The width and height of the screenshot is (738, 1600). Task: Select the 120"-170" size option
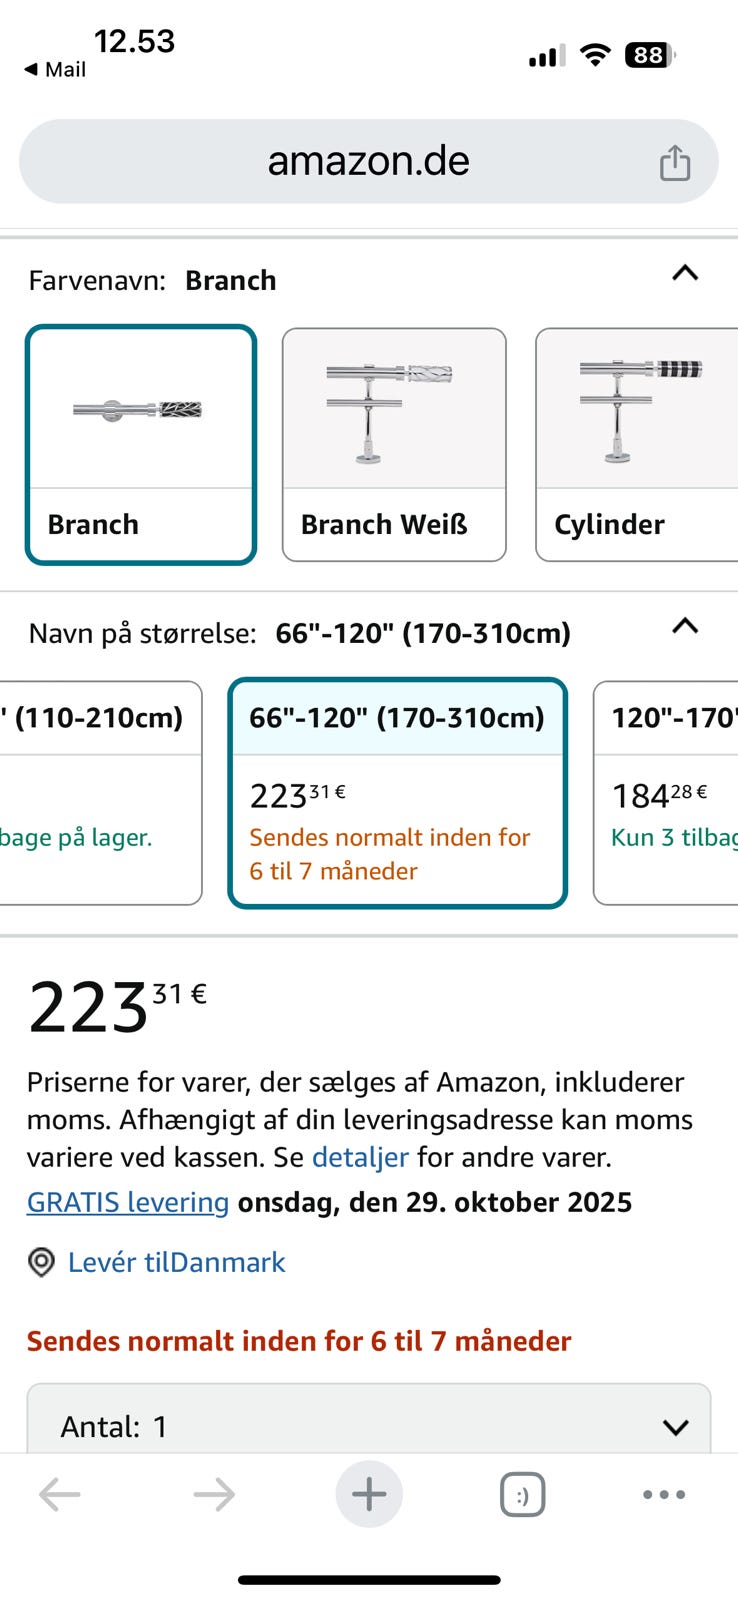coord(666,792)
